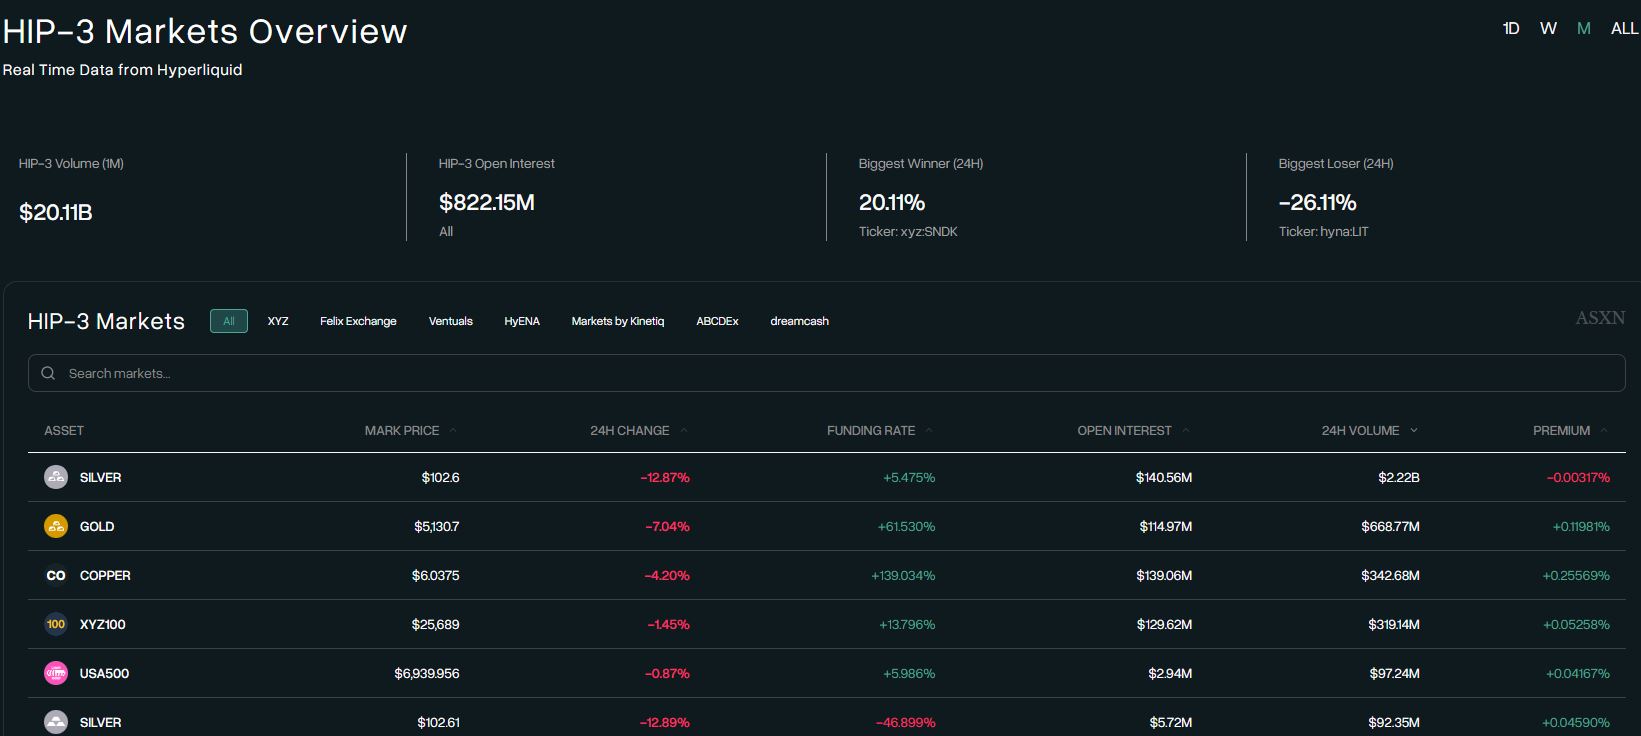Open the Felix Exchange markets tab
Screen dimensions: 1641x736
(x=358, y=321)
